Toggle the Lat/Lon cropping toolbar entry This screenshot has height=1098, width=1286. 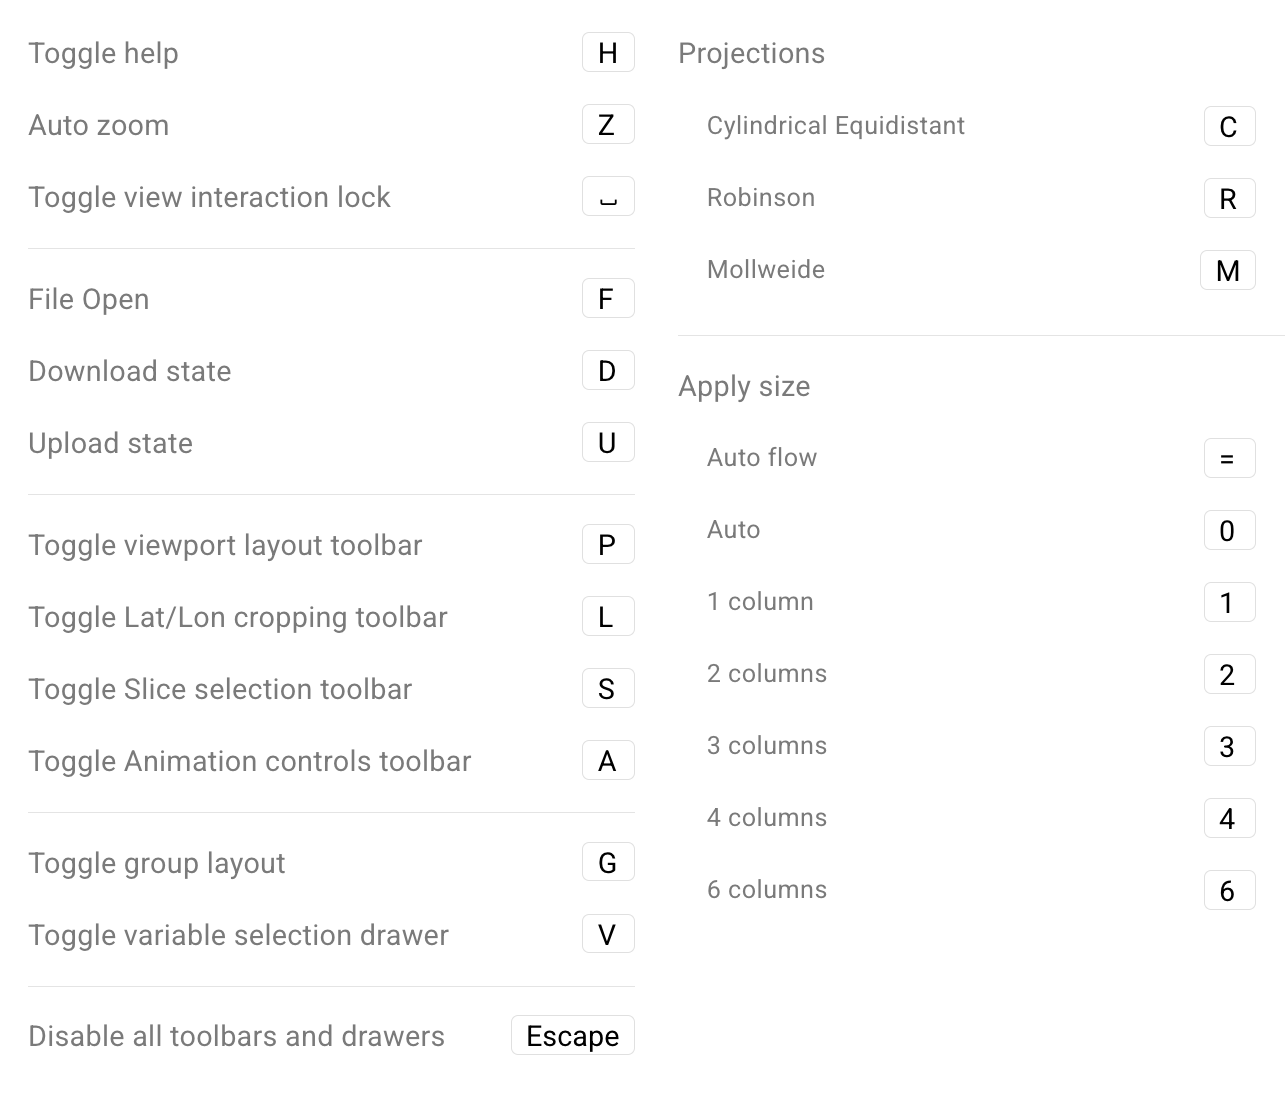(608, 616)
